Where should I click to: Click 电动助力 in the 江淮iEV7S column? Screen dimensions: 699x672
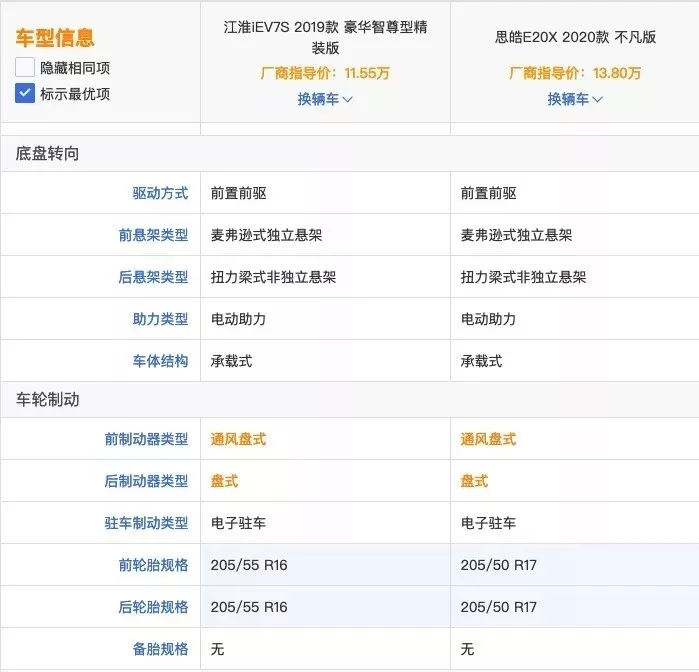[238, 319]
